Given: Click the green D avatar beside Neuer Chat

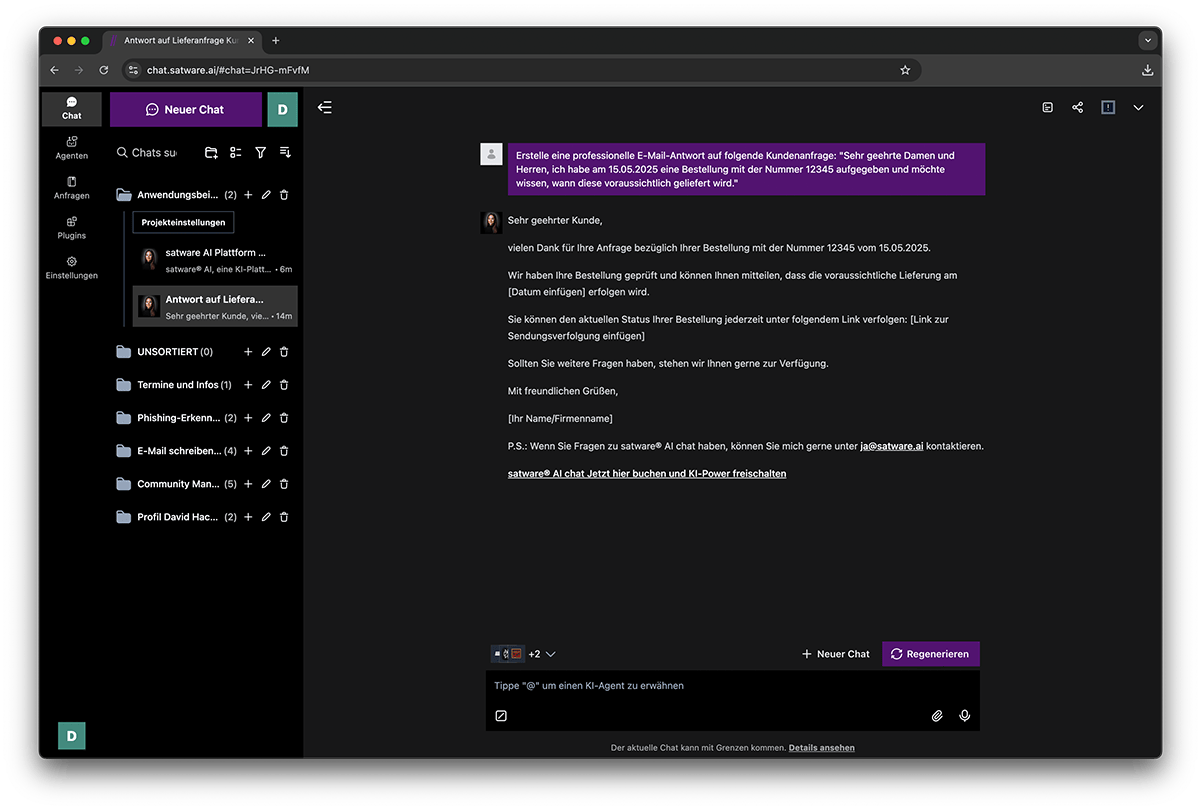Looking at the screenshot, I should click(282, 109).
